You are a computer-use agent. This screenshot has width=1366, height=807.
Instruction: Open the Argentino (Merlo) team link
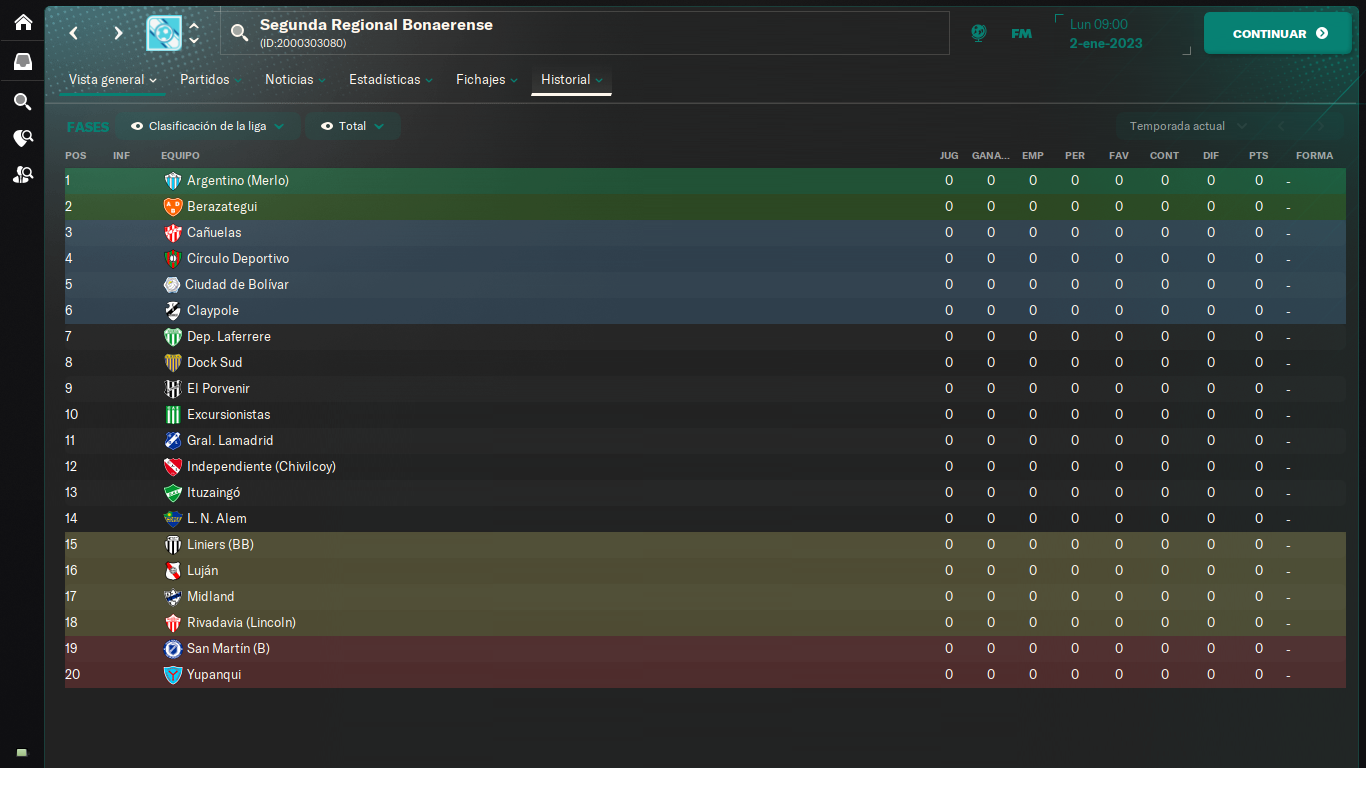pos(238,181)
